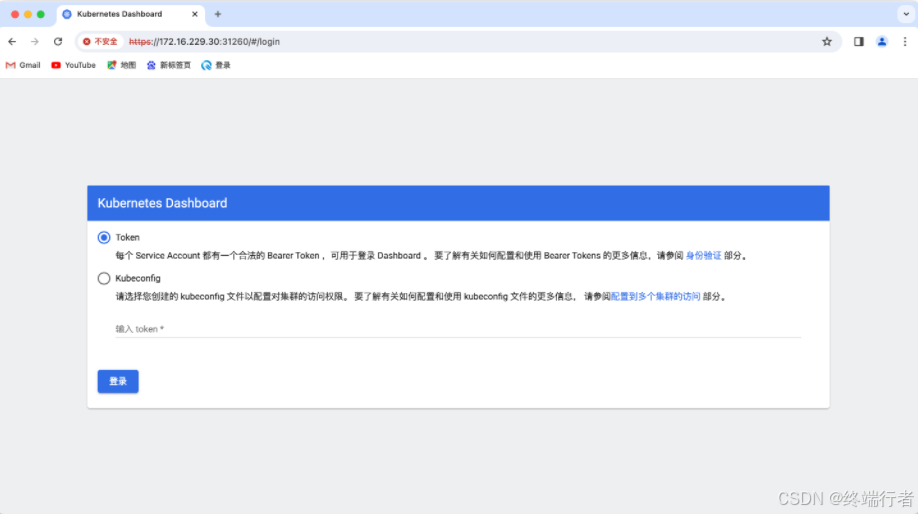Click the macOS red close window button
This screenshot has height=514, width=918.
point(15,14)
